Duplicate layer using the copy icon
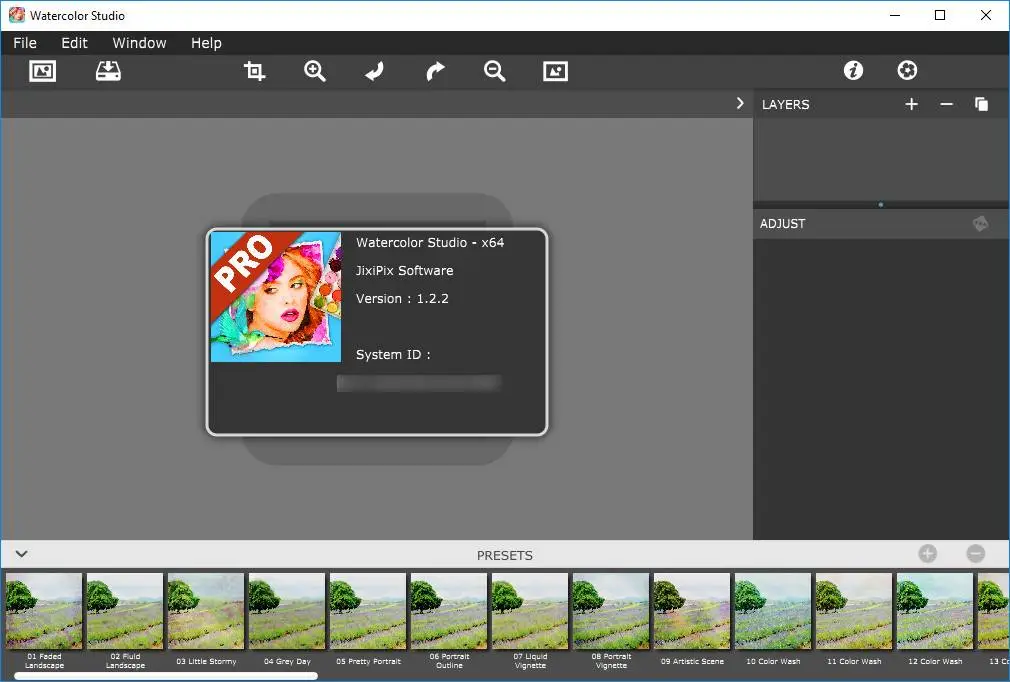The height and width of the screenshot is (682, 1010). (981, 104)
